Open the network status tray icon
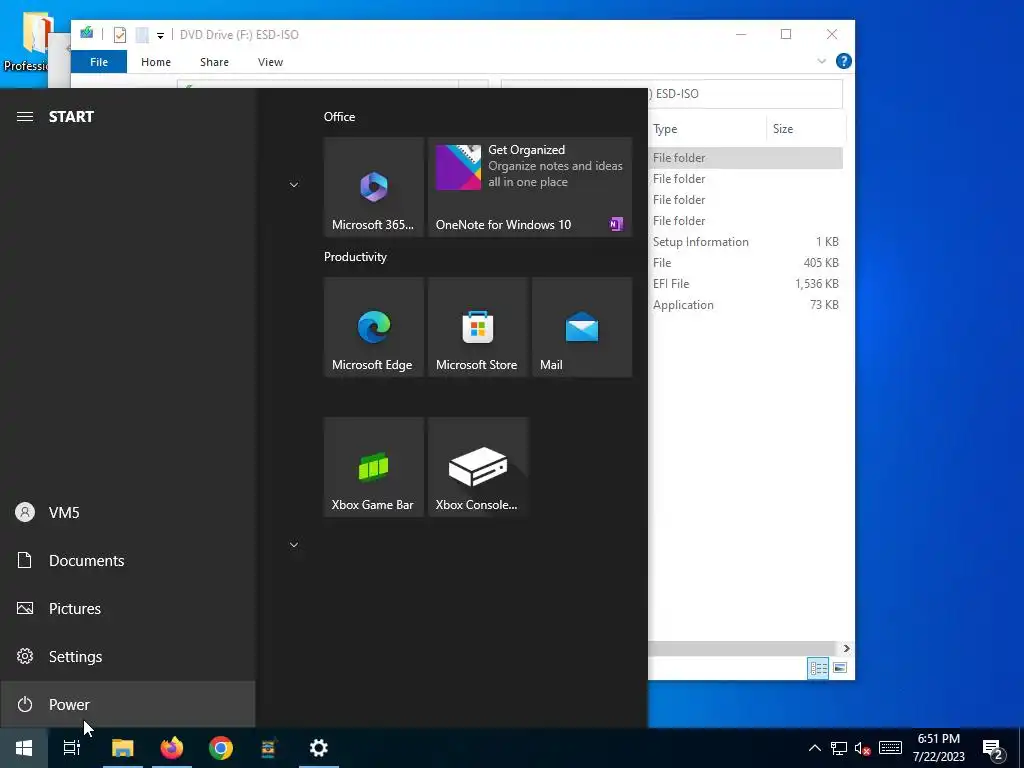 point(839,748)
